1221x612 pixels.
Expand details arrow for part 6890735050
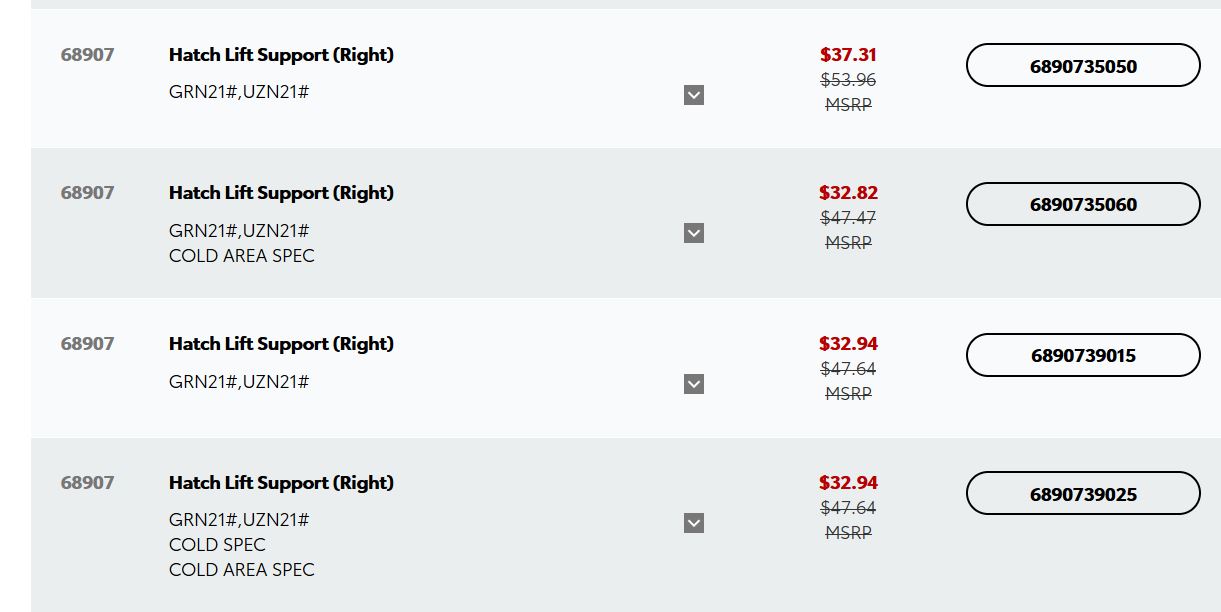pyautogui.click(x=694, y=95)
